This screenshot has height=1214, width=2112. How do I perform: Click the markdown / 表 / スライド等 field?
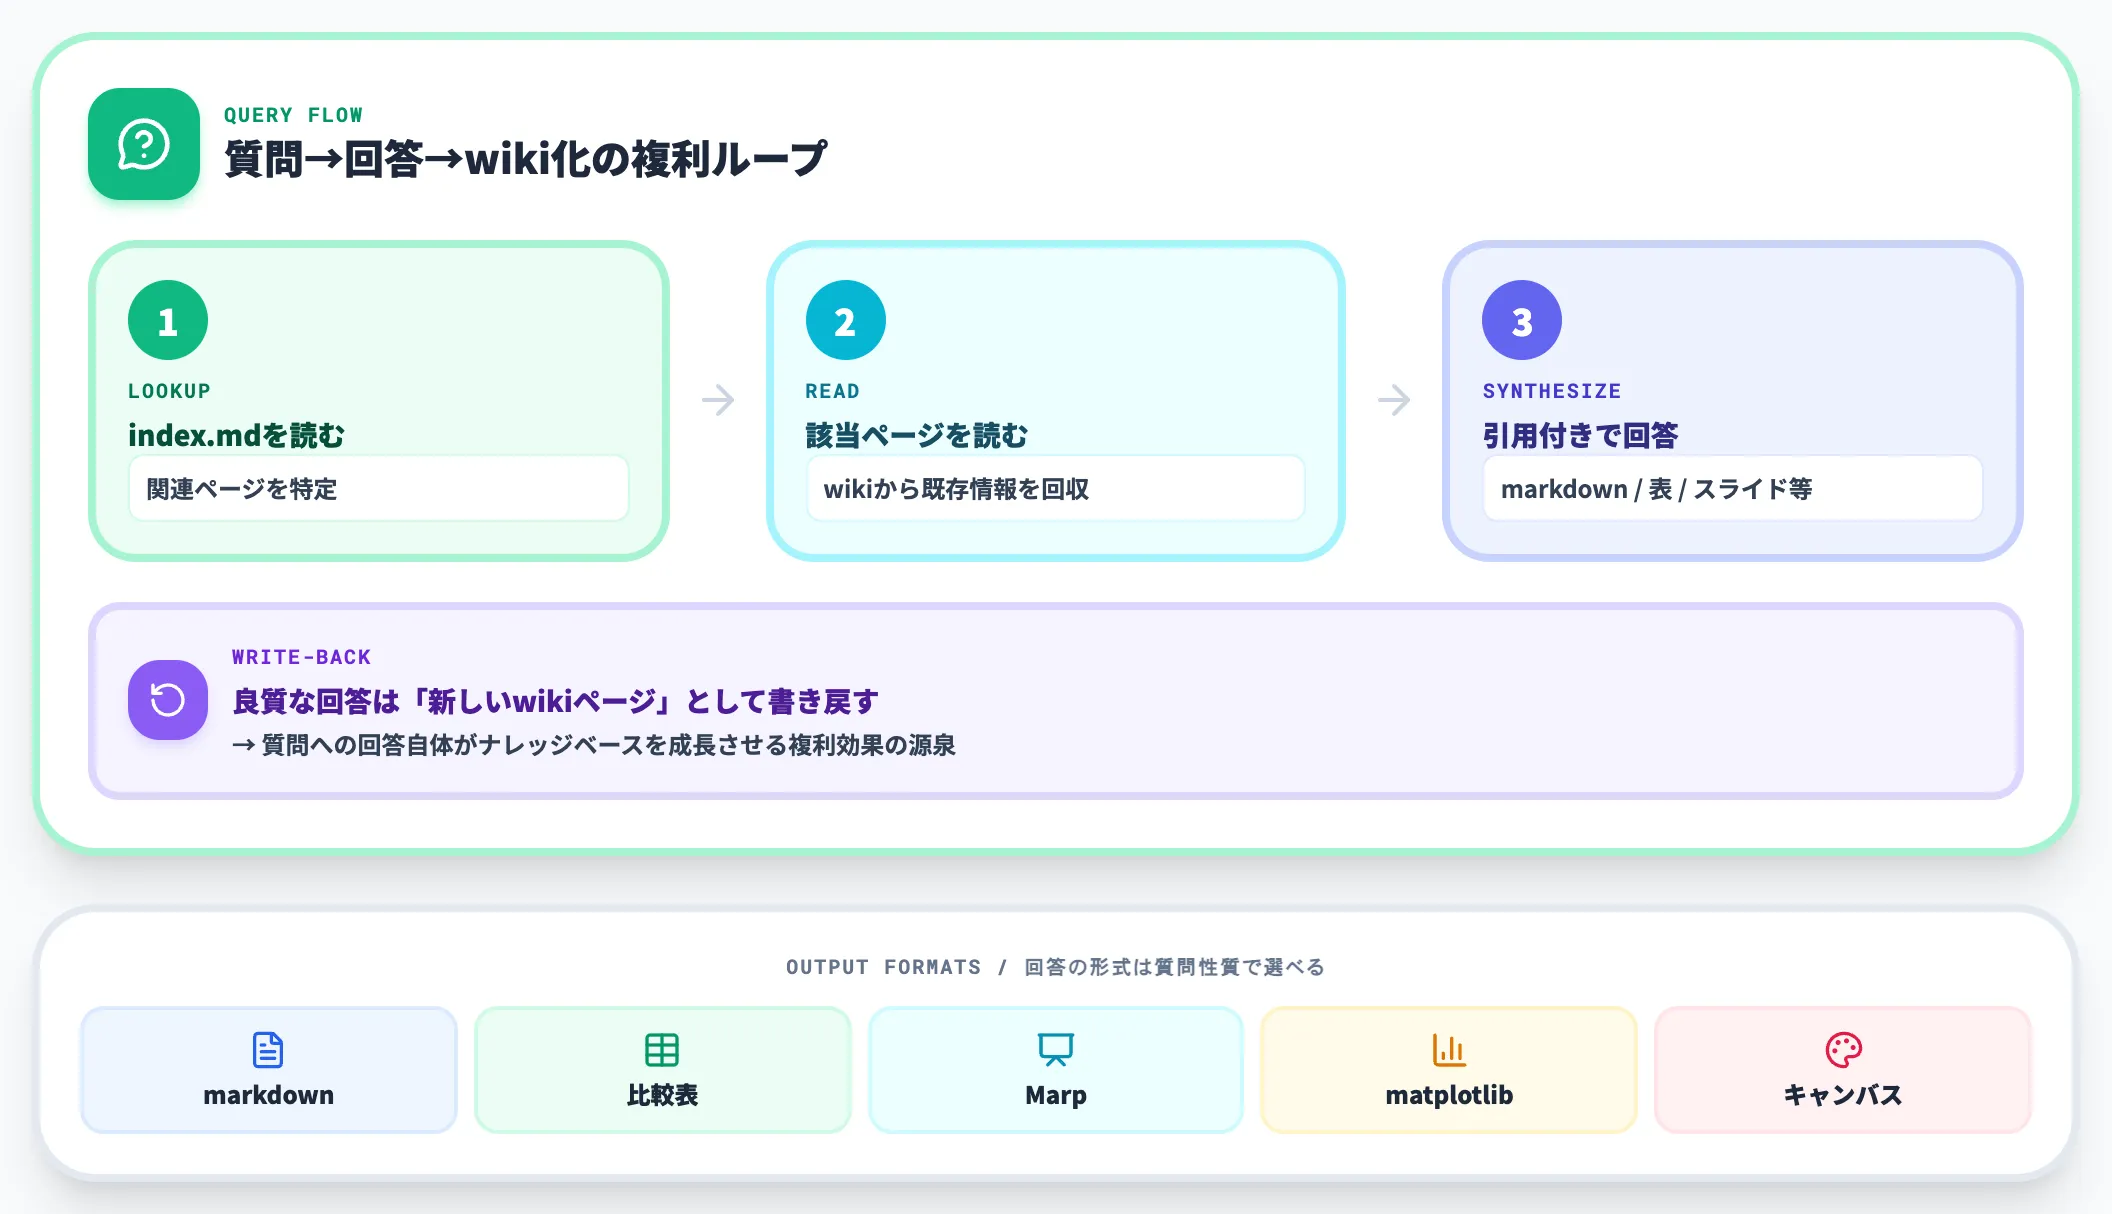(x=1733, y=488)
